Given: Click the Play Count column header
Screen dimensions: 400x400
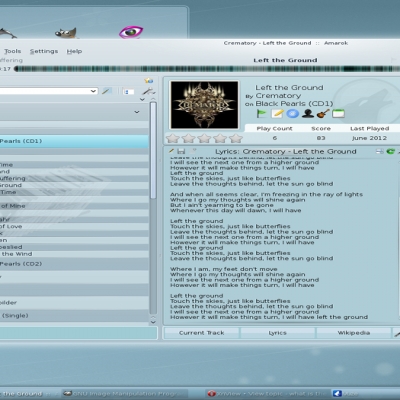Looking at the screenshot, I should [x=274, y=128].
